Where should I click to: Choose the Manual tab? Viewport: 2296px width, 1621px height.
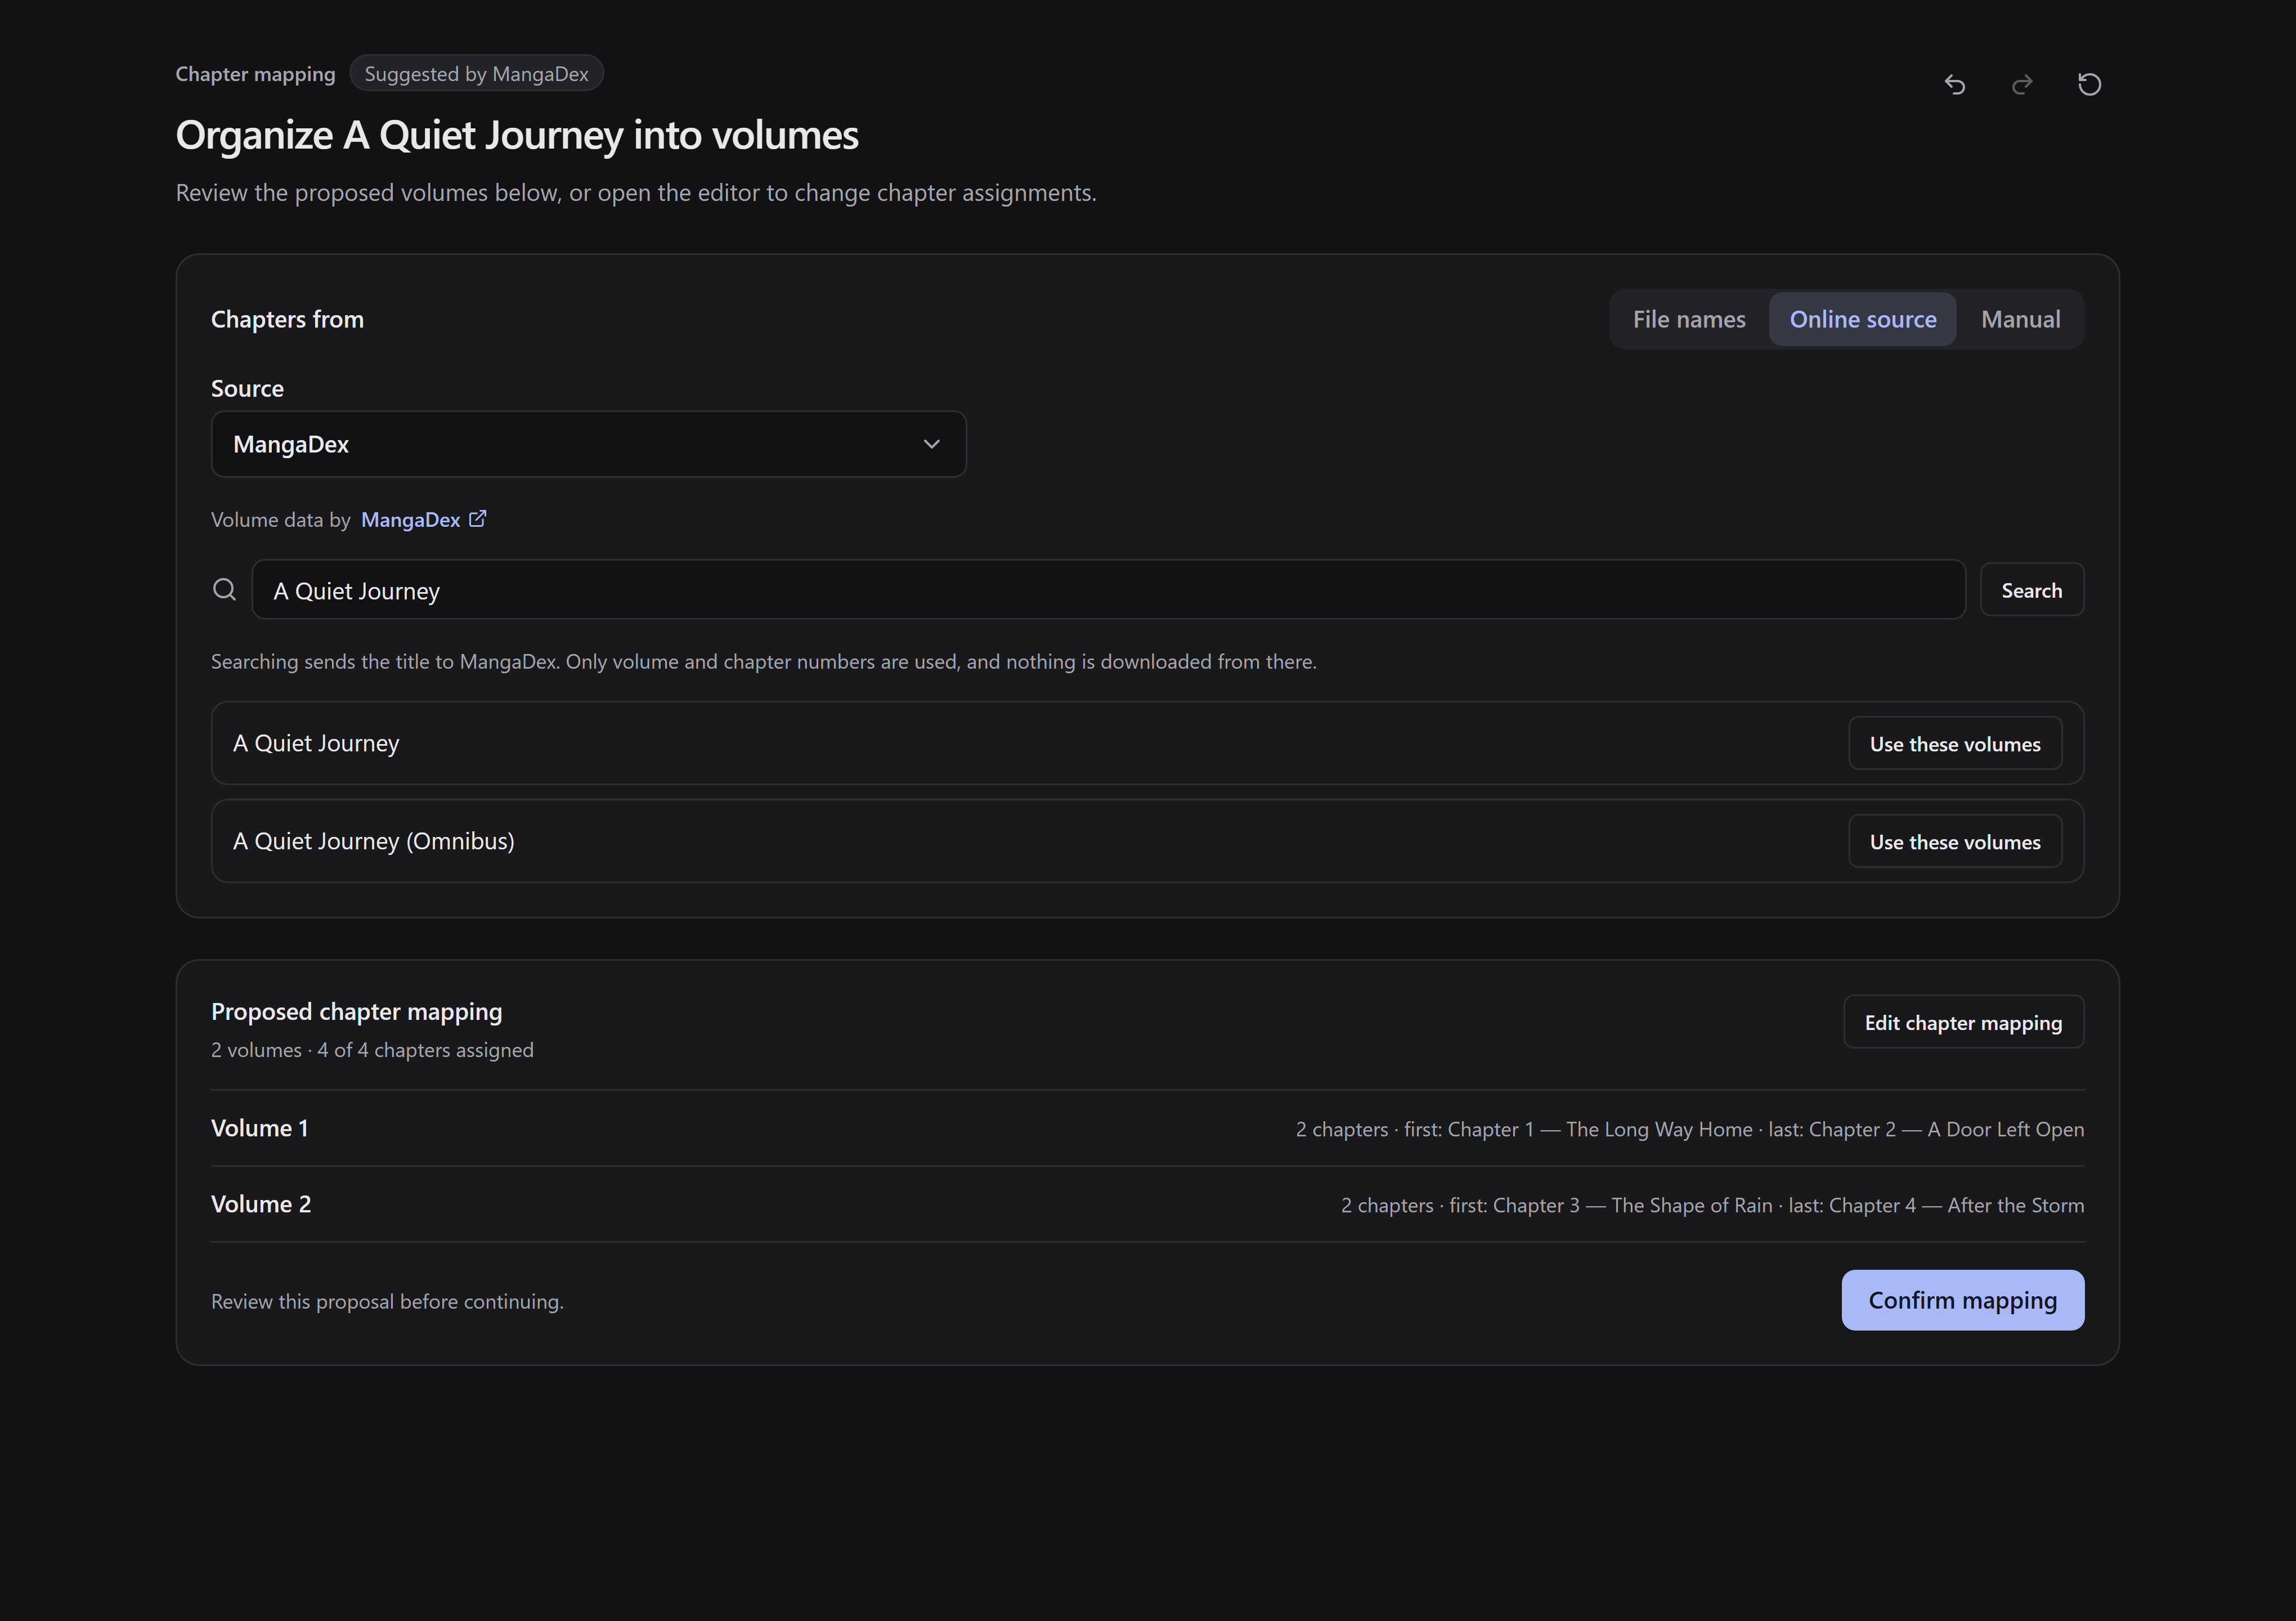(x=2020, y=319)
